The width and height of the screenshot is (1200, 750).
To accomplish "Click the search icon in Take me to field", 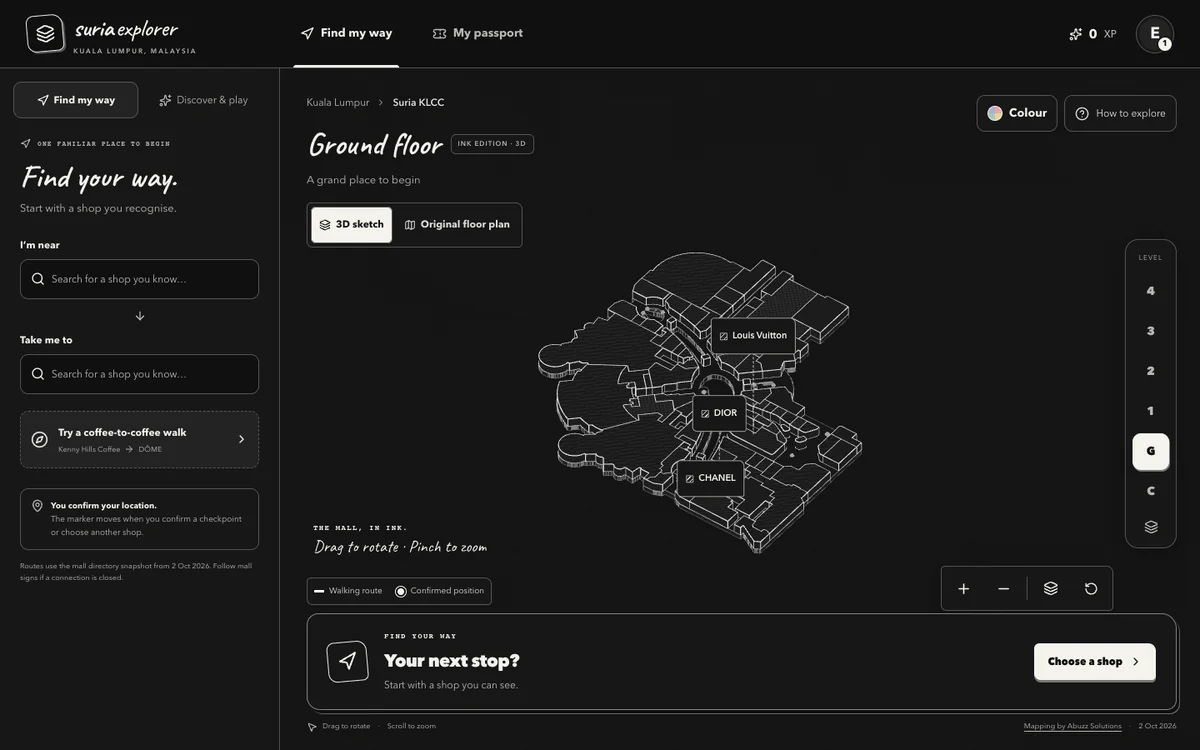I will point(38,374).
